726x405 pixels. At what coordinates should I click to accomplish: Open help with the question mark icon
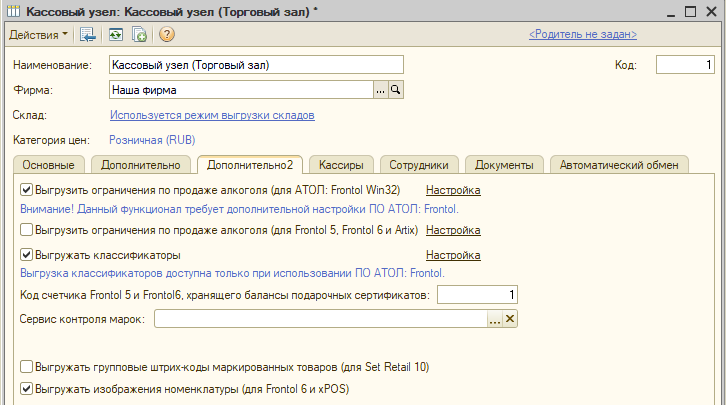click(x=166, y=35)
